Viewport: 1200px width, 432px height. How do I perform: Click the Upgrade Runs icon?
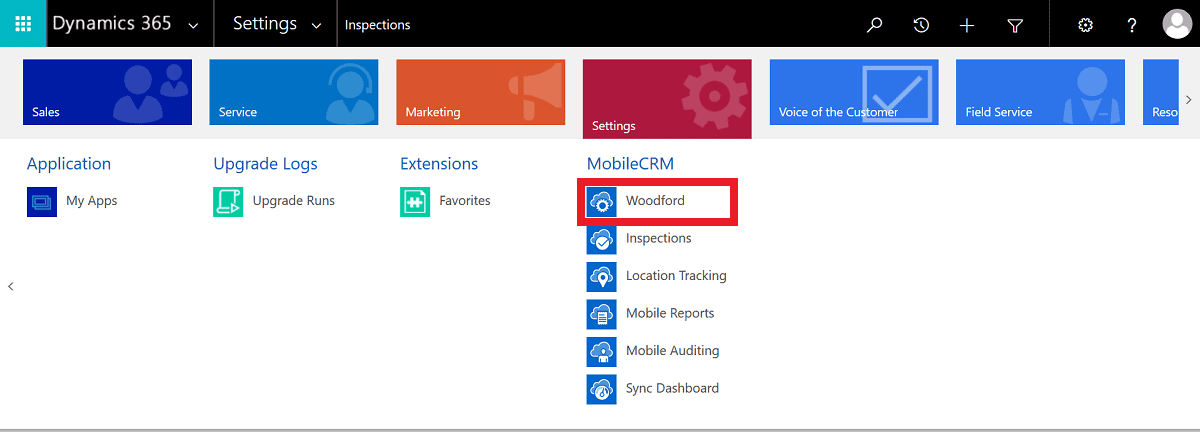229,201
